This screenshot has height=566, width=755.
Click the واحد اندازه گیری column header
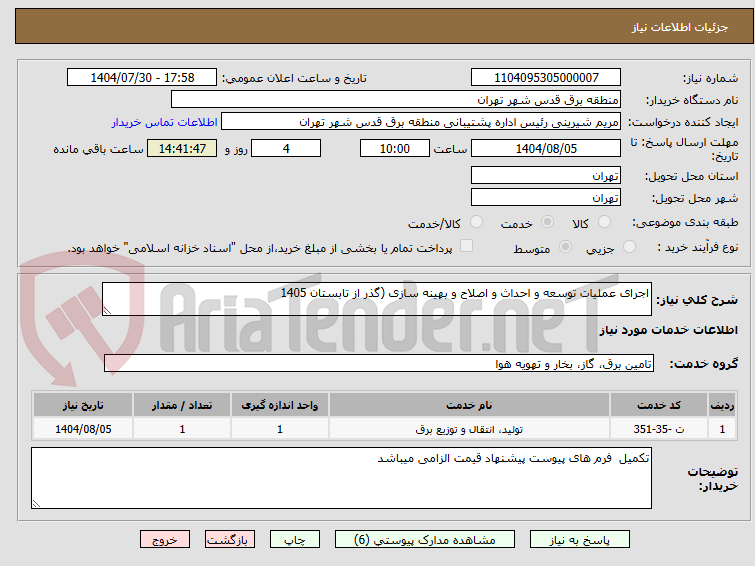click(x=280, y=405)
